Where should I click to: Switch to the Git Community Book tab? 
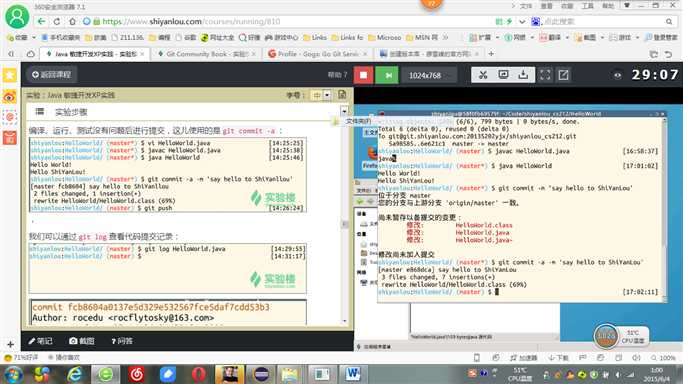click(x=207, y=54)
